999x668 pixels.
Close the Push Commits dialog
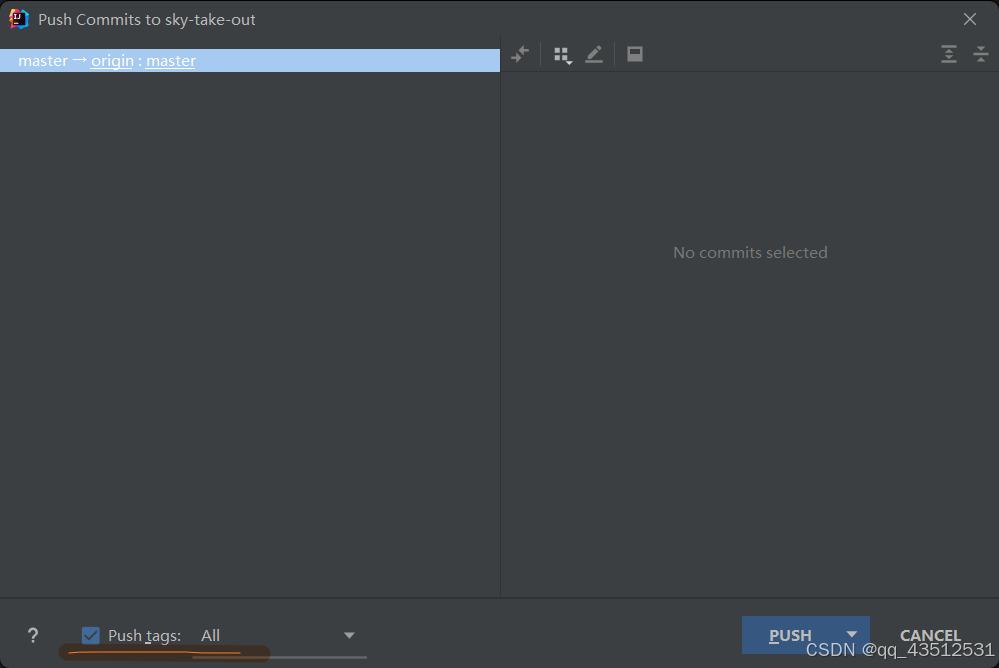pos(970,19)
